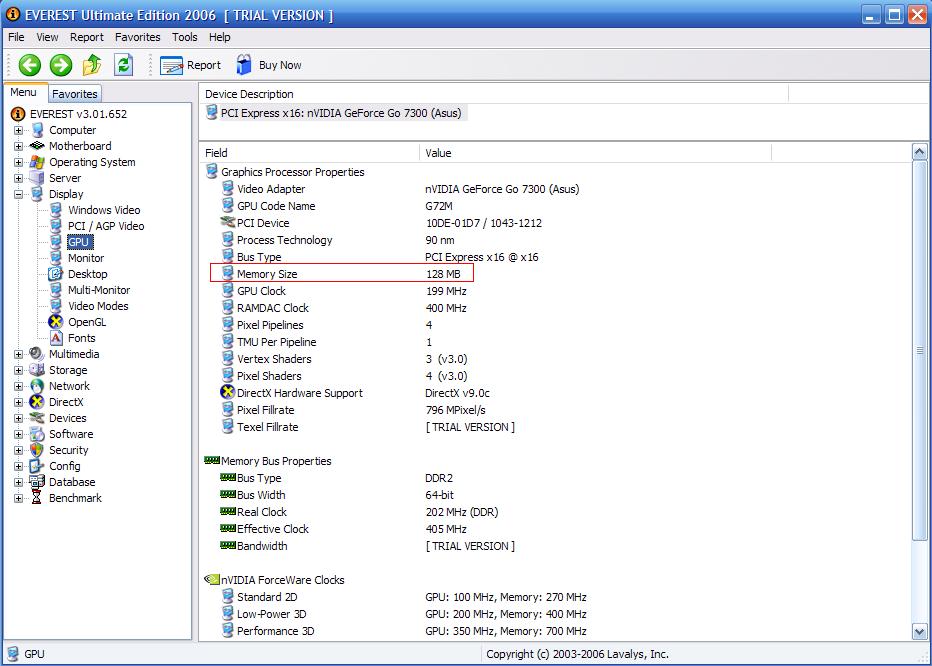Click the Database tree icon
The width and height of the screenshot is (932, 666).
click(x=37, y=482)
